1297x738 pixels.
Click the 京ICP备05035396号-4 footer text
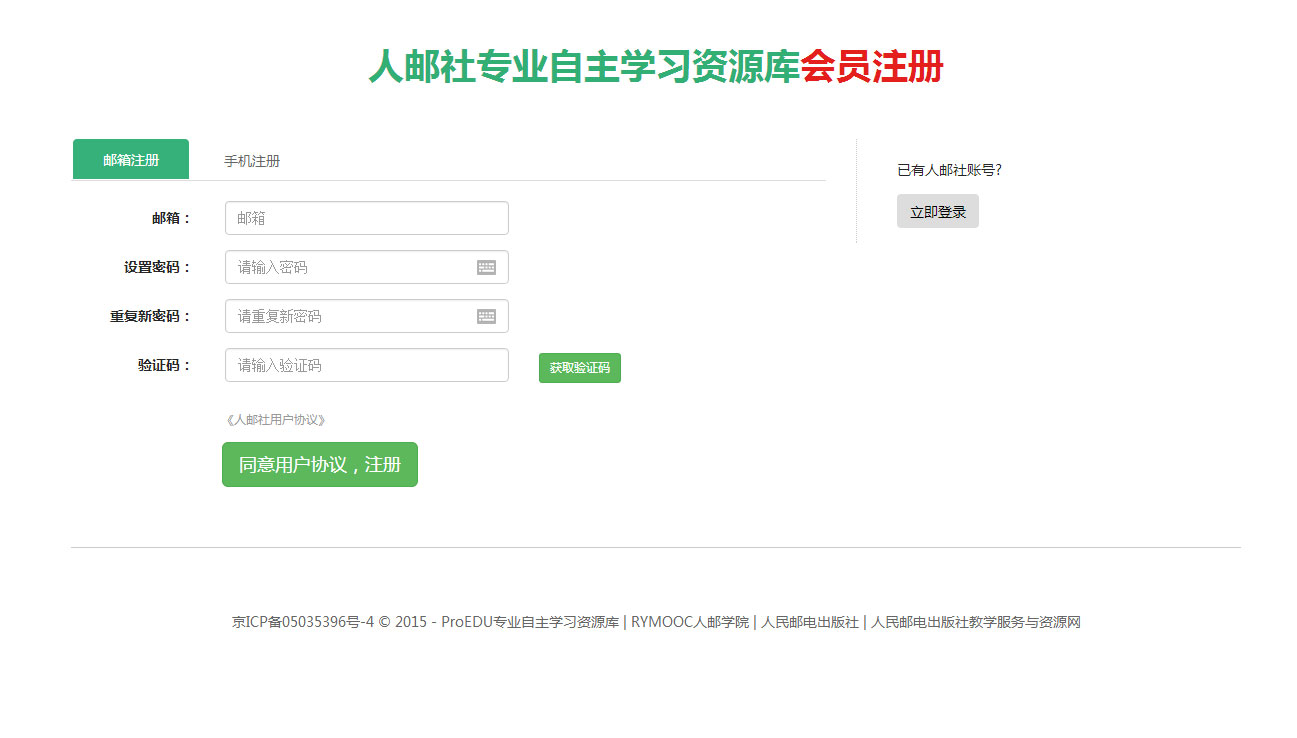[302, 622]
